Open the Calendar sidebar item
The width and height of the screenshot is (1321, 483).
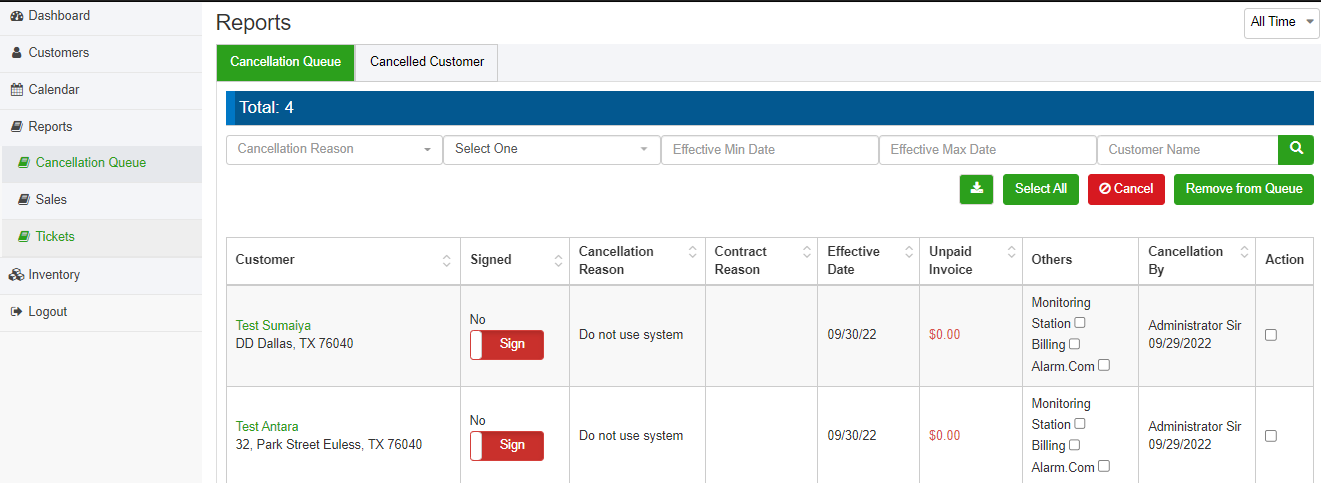[53, 90]
